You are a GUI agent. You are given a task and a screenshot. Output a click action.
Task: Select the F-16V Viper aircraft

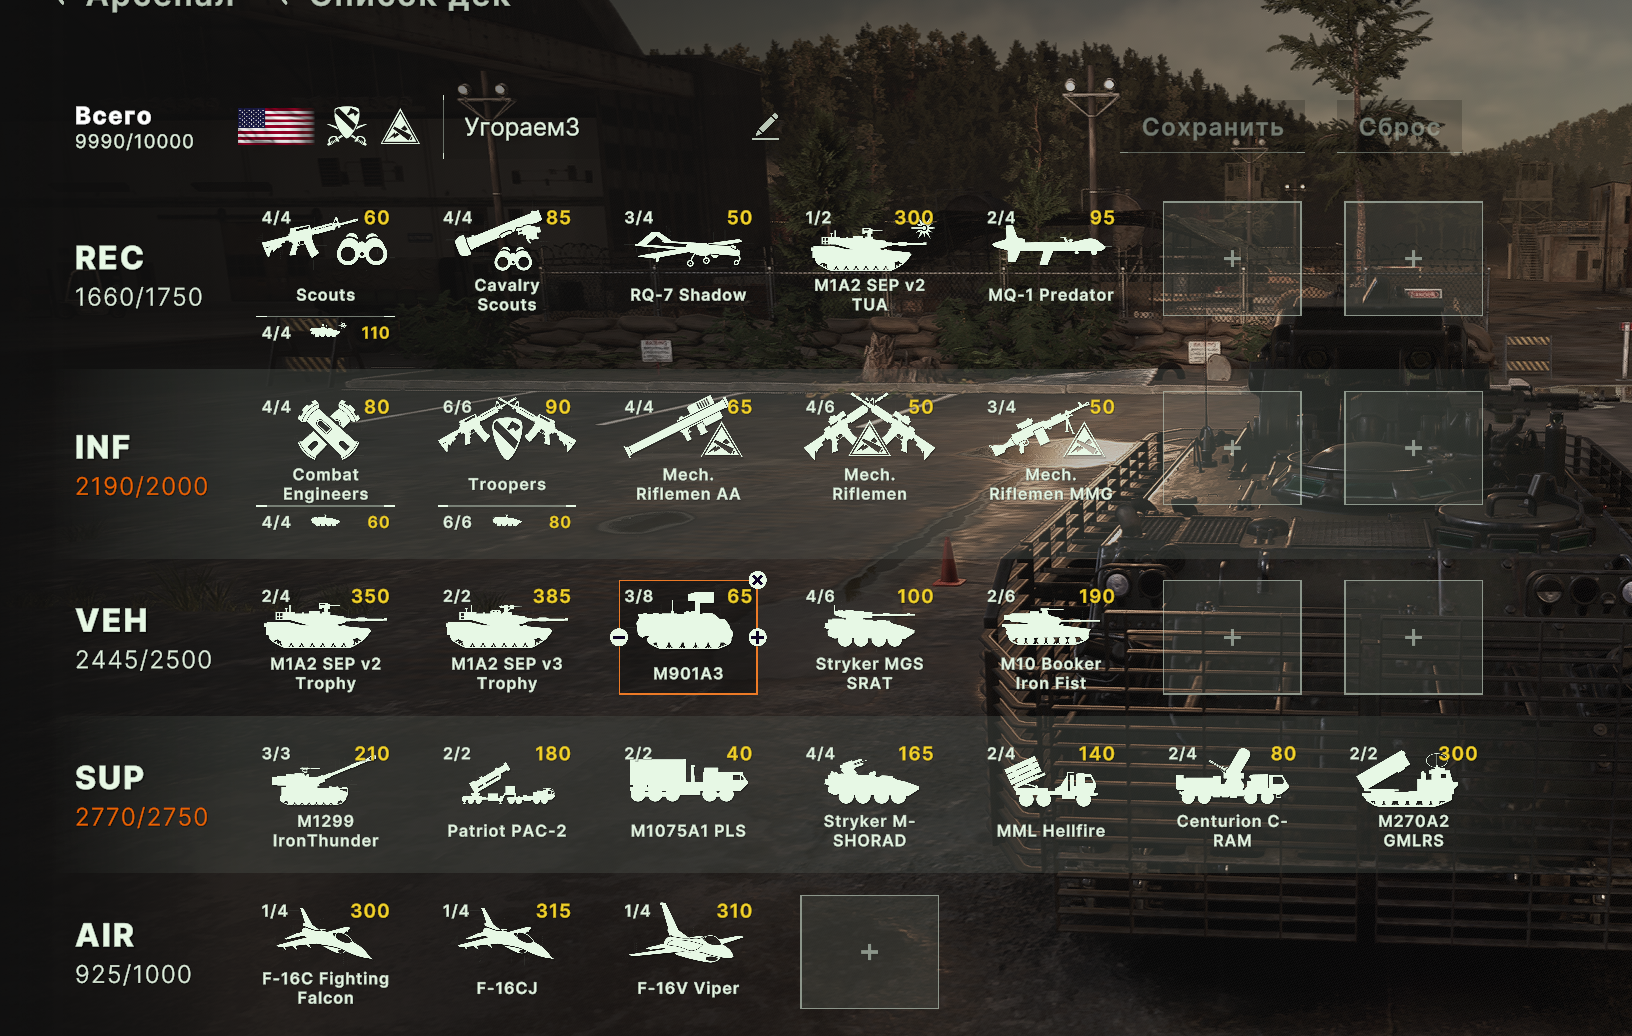(x=688, y=952)
